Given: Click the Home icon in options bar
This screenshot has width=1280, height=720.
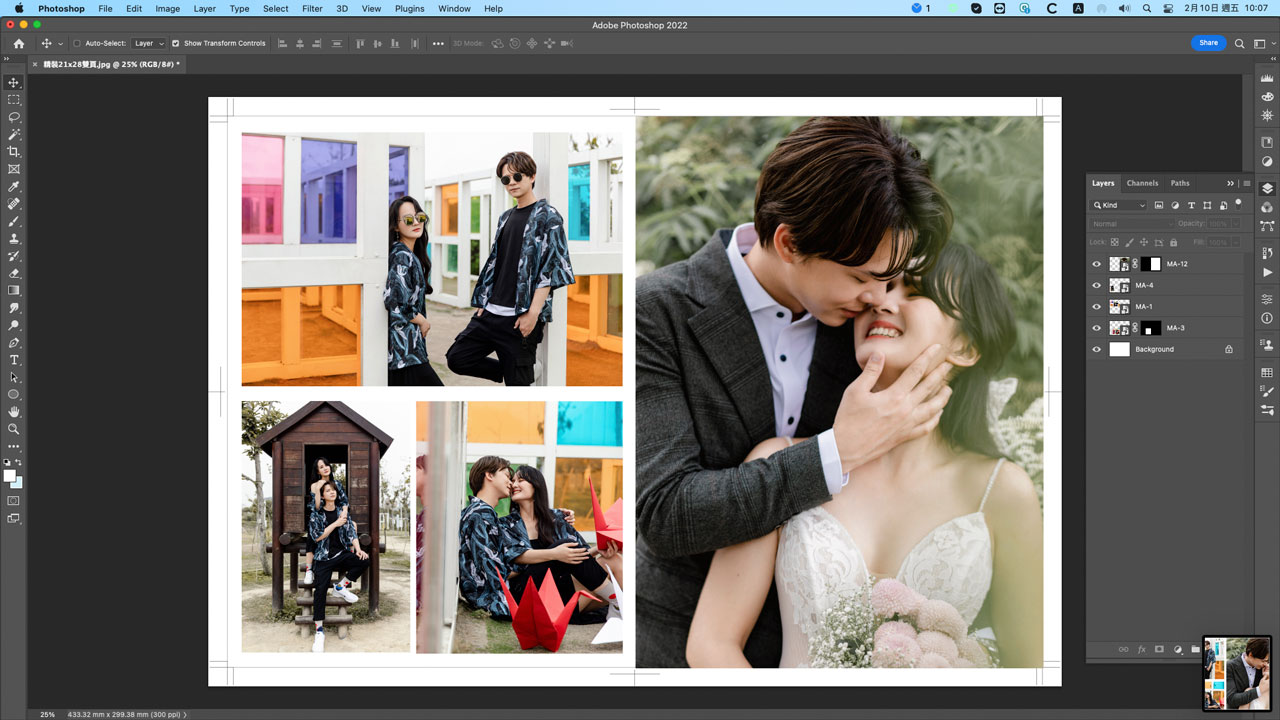Looking at the screenshot, I should pyautogui.click(x=19, y=44).
